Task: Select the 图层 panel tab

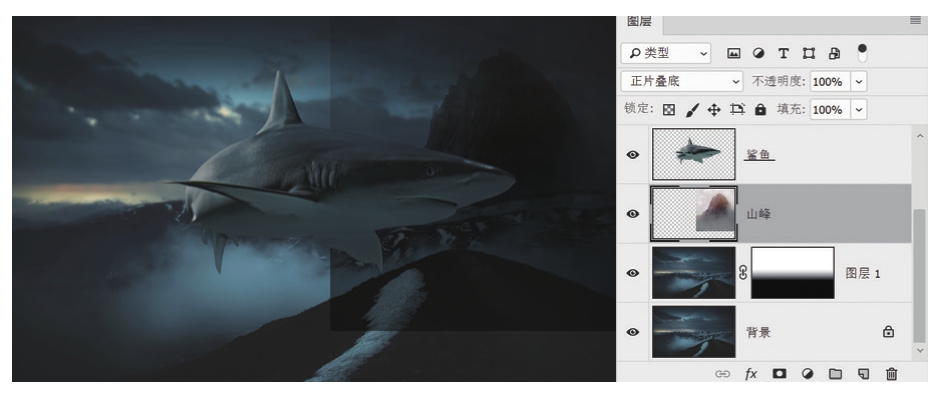Action: 639,21
